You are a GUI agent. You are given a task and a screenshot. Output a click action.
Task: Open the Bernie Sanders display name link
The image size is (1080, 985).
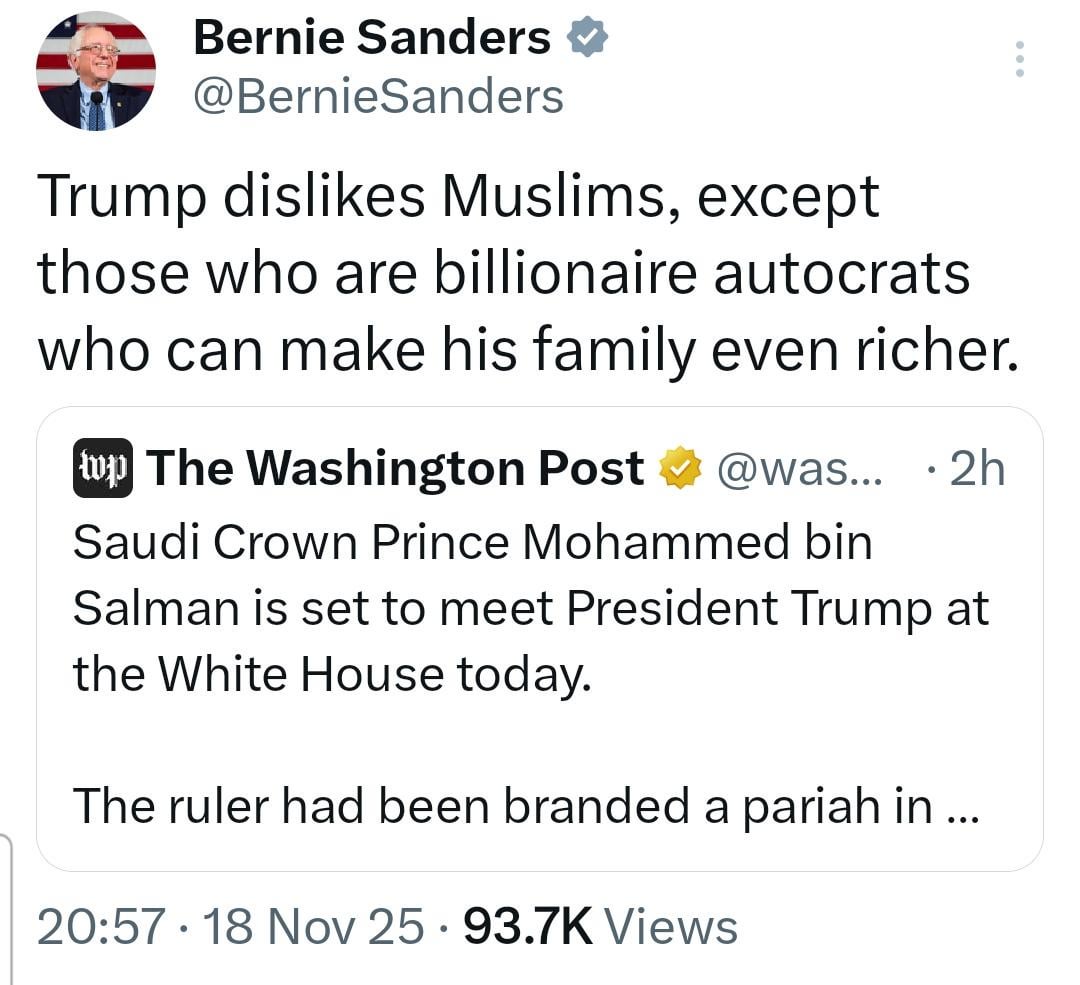click(371, 38)
